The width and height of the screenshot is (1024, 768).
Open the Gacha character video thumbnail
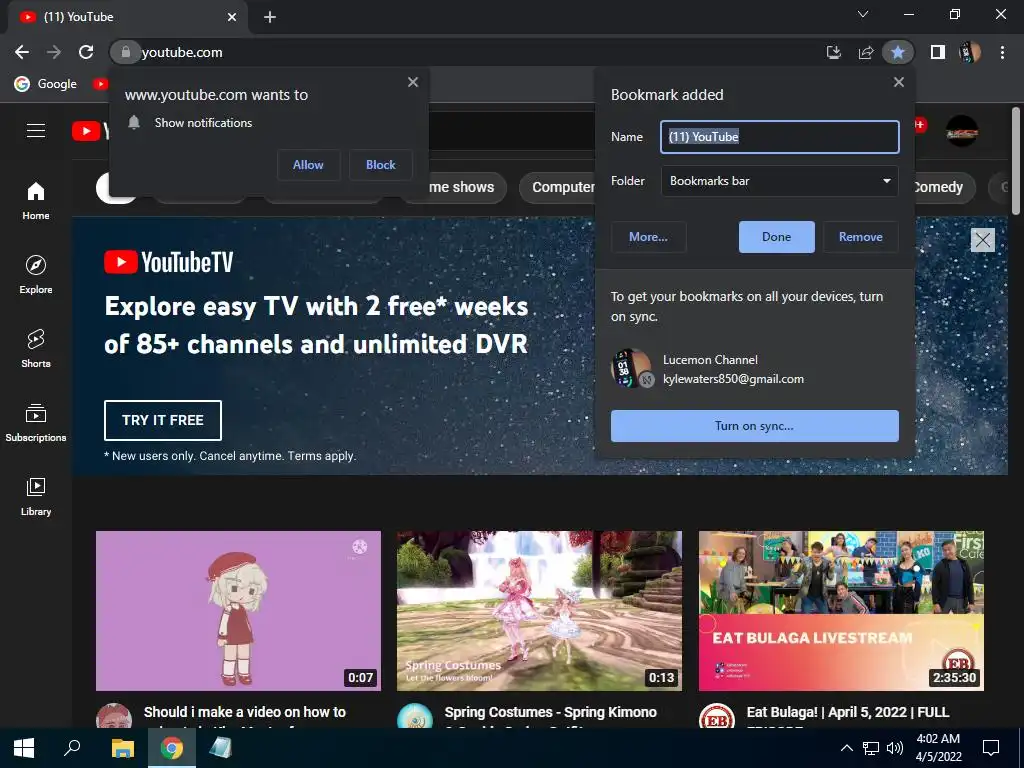point(238,611)
